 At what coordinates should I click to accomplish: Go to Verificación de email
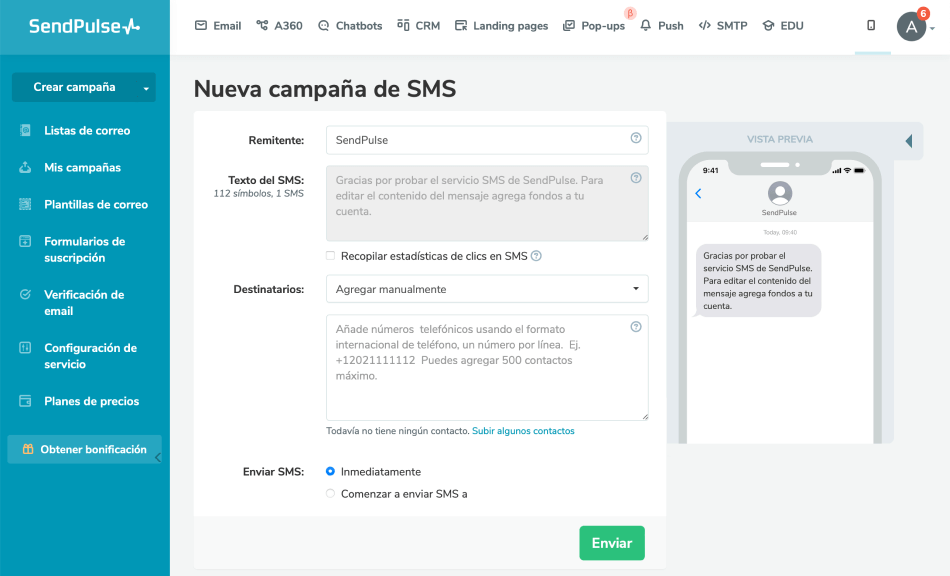click(x=84, y=303)
